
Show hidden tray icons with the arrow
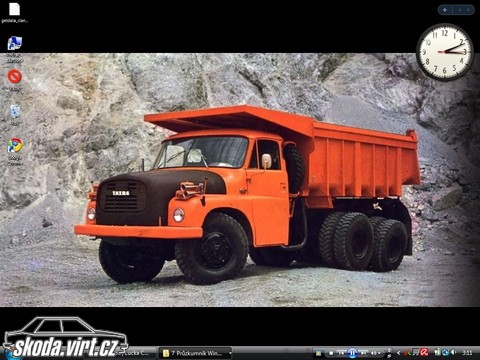tap(399, 353)
